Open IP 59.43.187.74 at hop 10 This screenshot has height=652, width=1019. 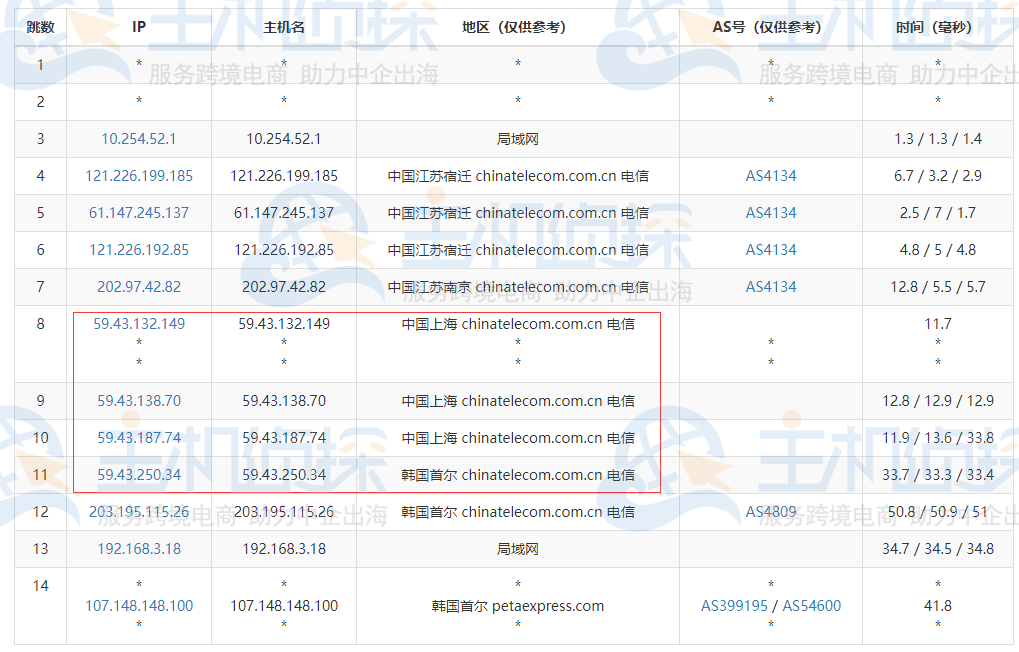(138, 437)
